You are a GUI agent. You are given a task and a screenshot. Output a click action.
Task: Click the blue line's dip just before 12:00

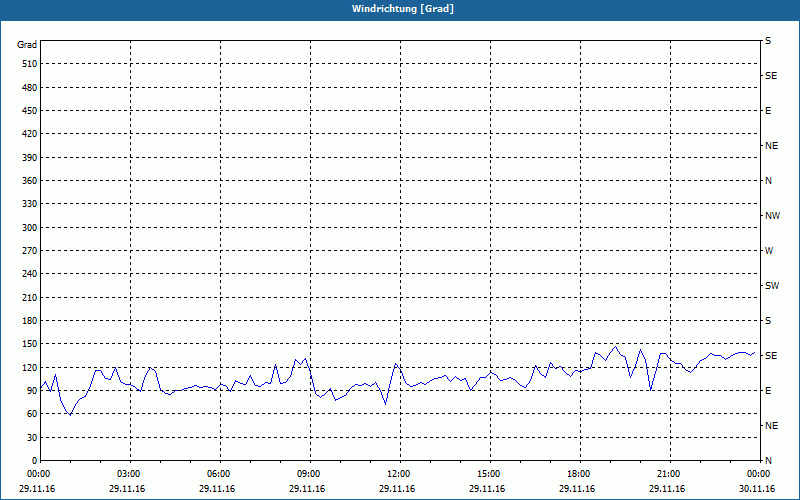(385, 404)
